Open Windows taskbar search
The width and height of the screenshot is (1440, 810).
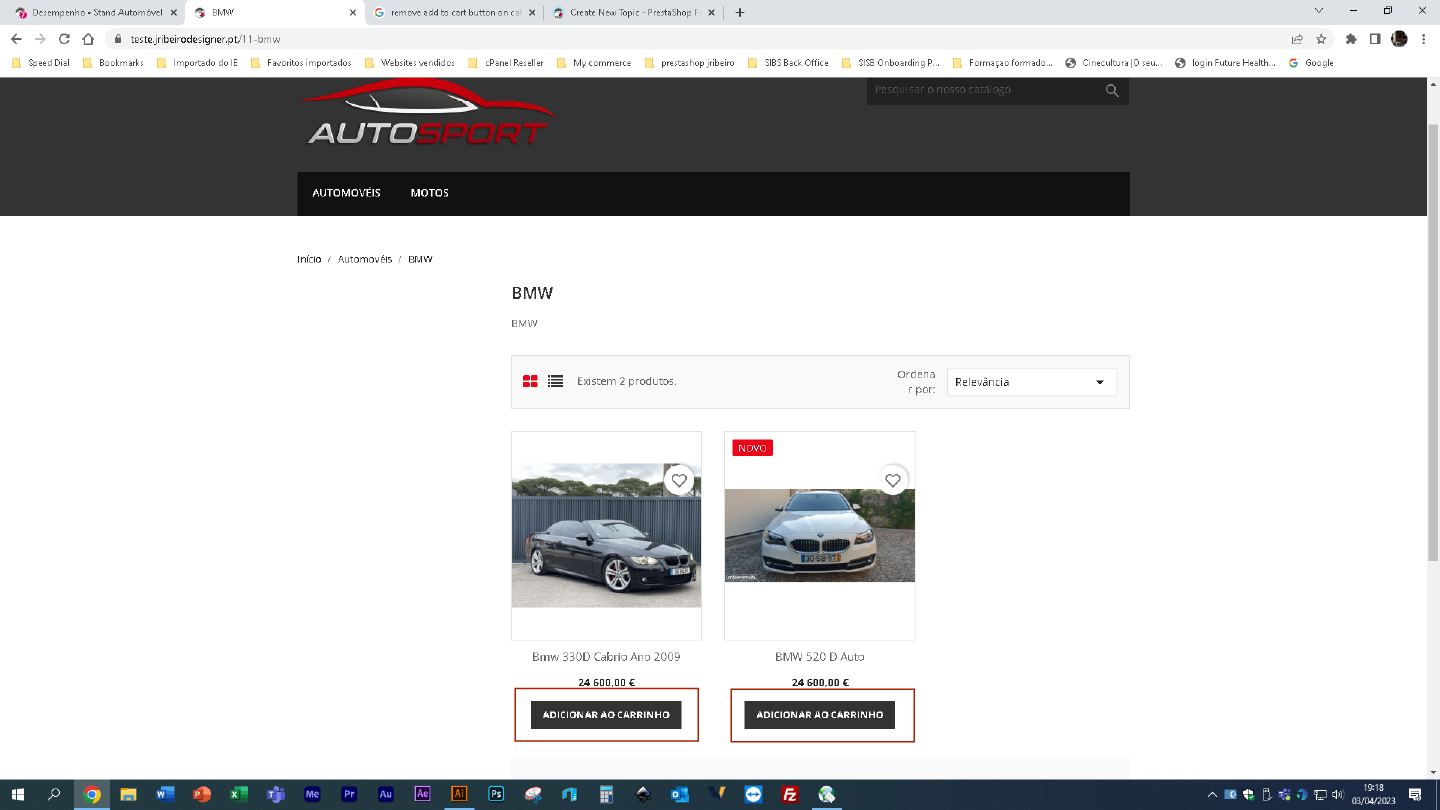point(54,795)
